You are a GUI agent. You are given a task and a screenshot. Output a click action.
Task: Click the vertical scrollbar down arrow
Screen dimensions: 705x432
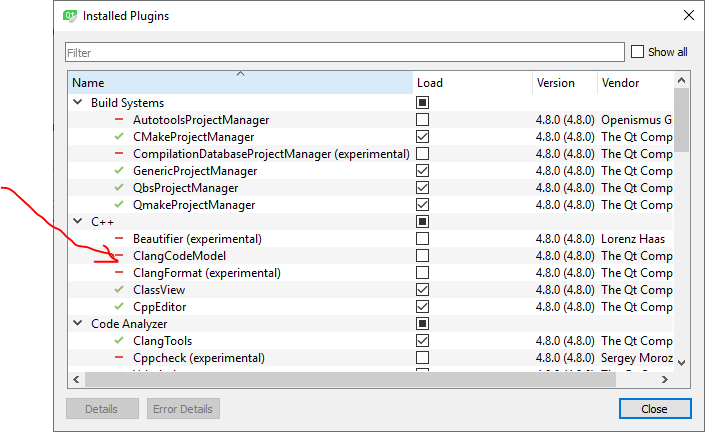tap(681, 362)
